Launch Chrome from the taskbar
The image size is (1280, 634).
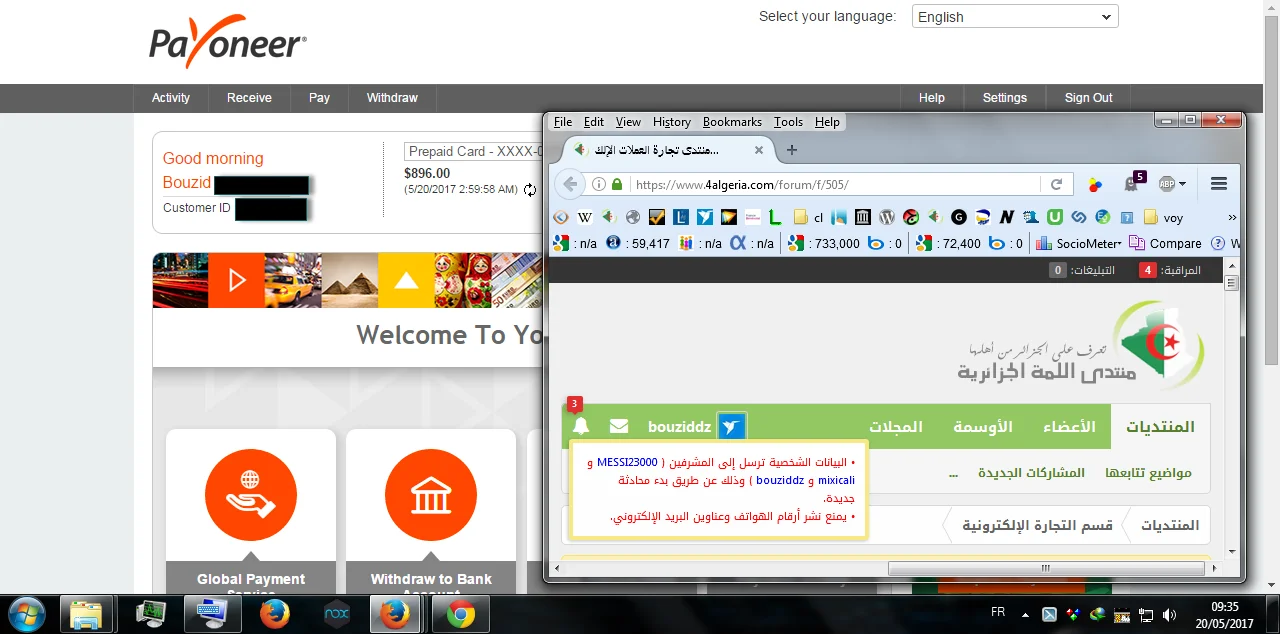pos(460,613)
